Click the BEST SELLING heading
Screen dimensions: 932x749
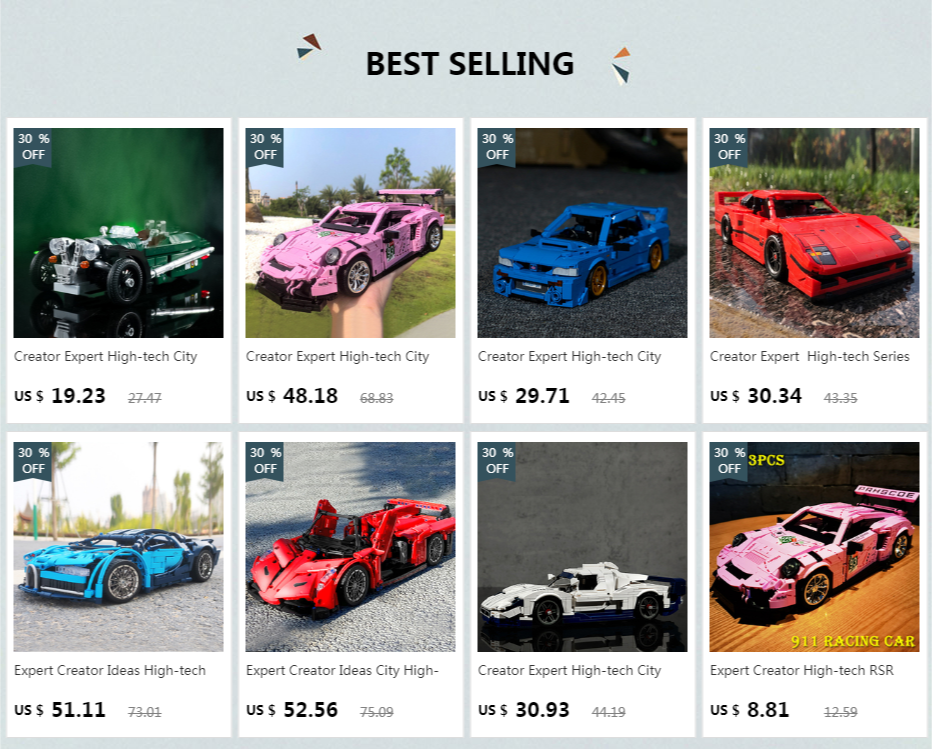tap(470, 64)
